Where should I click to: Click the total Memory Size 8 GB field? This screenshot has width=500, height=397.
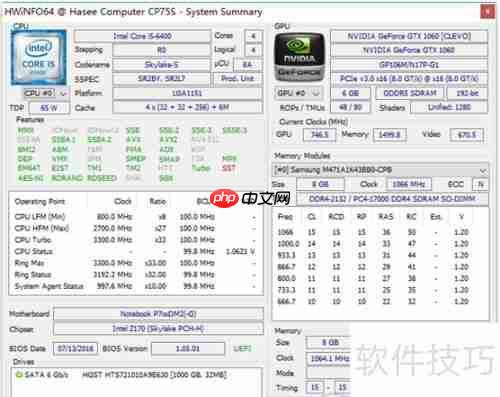click(328, 342)
